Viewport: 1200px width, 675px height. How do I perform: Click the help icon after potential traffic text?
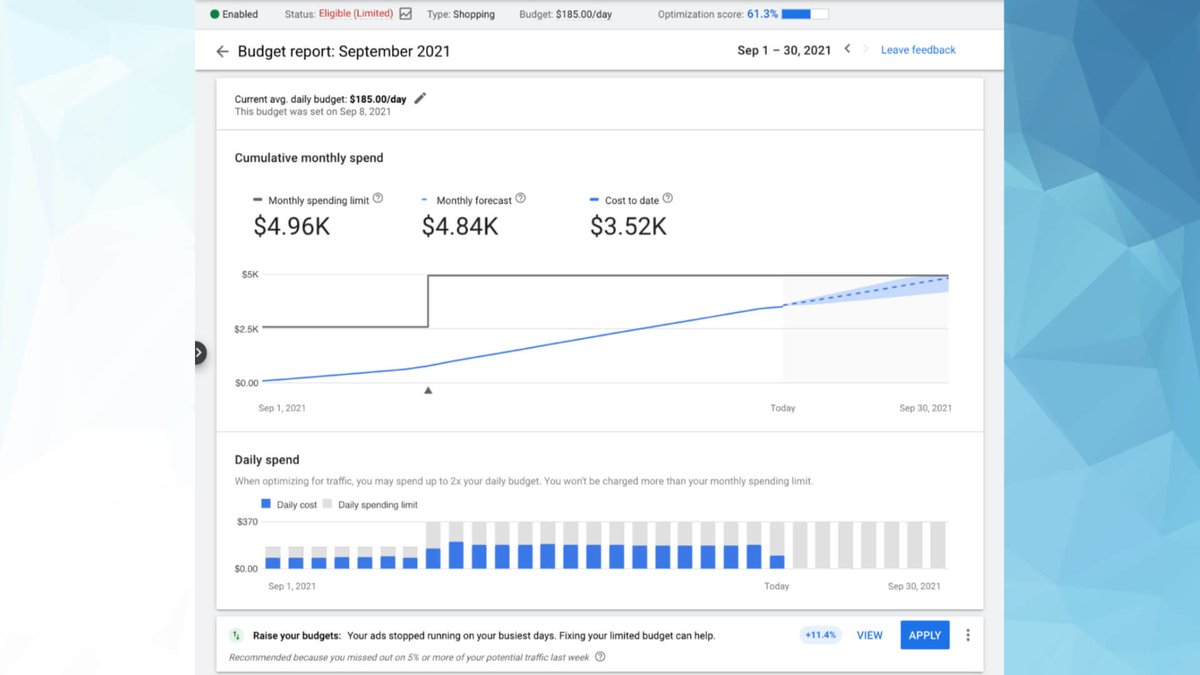coord(598,658)
